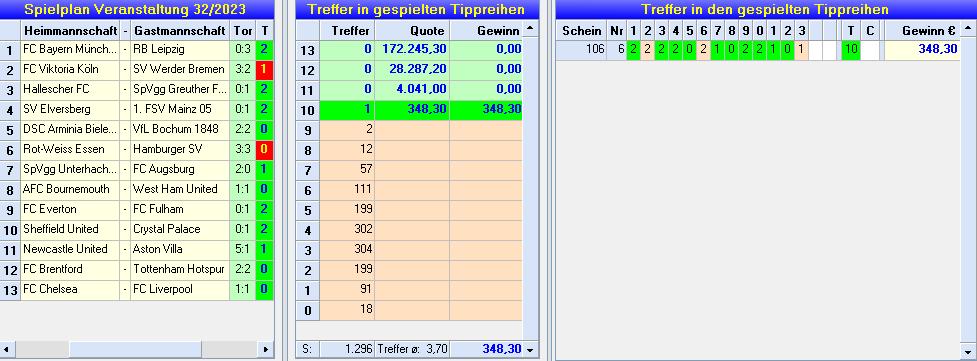Click the scroll-down arrow of the middle table
Screen dimensions: 977x361
tap(530, 350)
